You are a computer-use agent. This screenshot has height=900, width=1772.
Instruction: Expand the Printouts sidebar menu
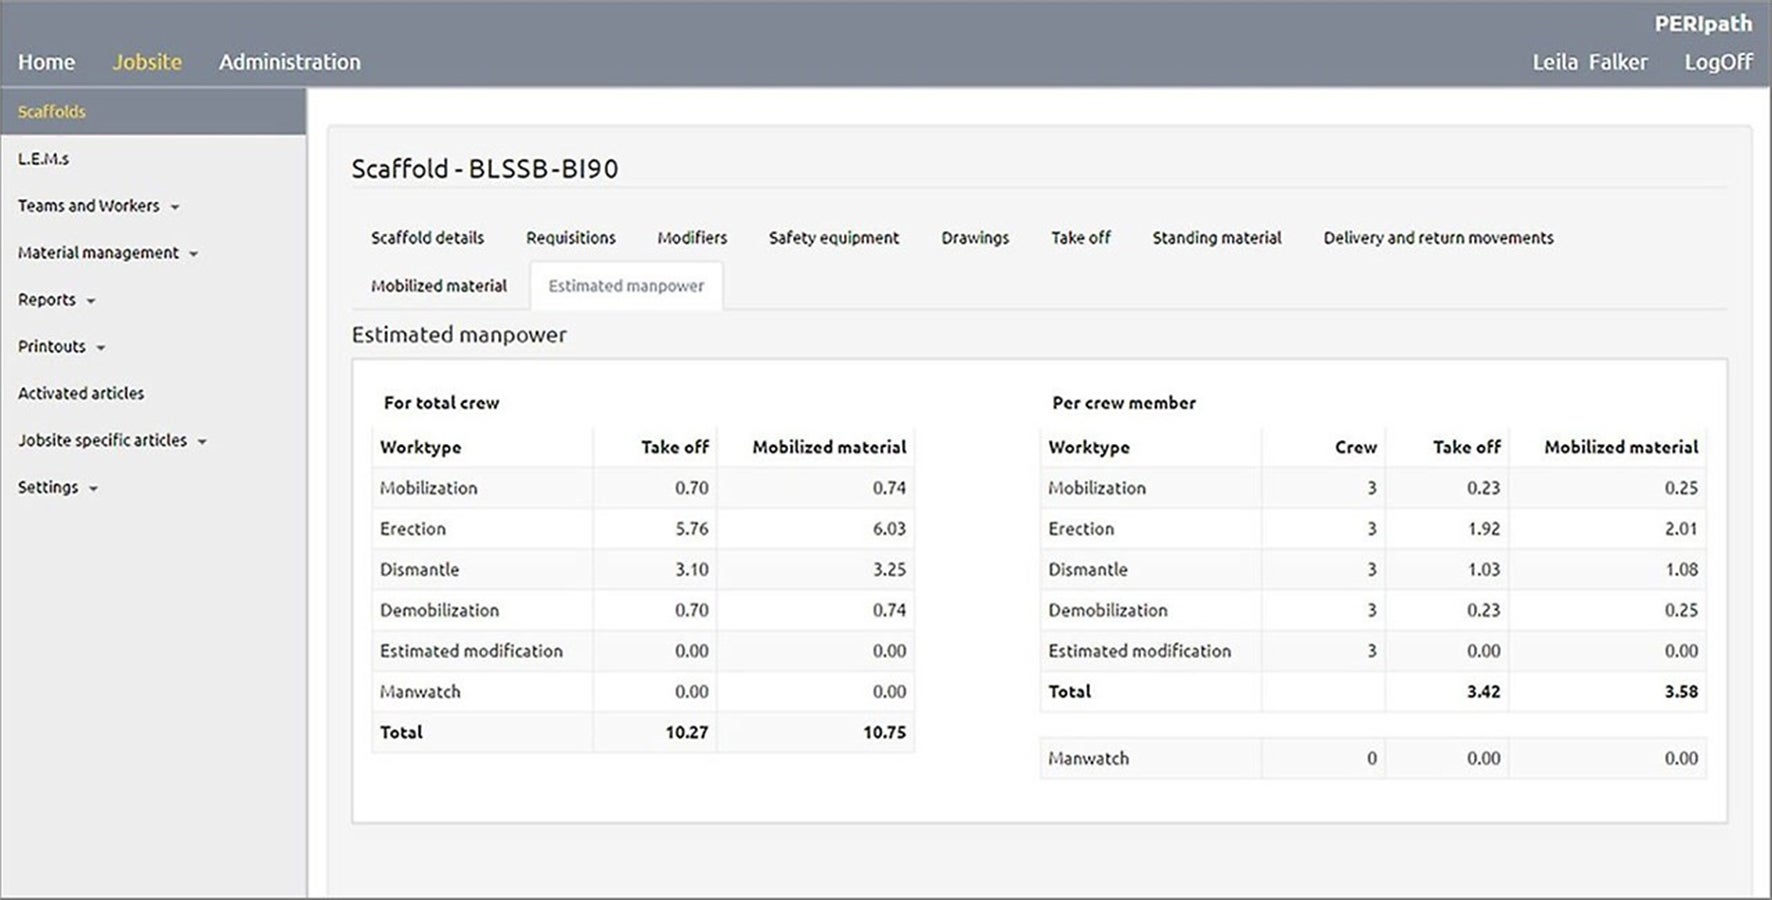61,347
